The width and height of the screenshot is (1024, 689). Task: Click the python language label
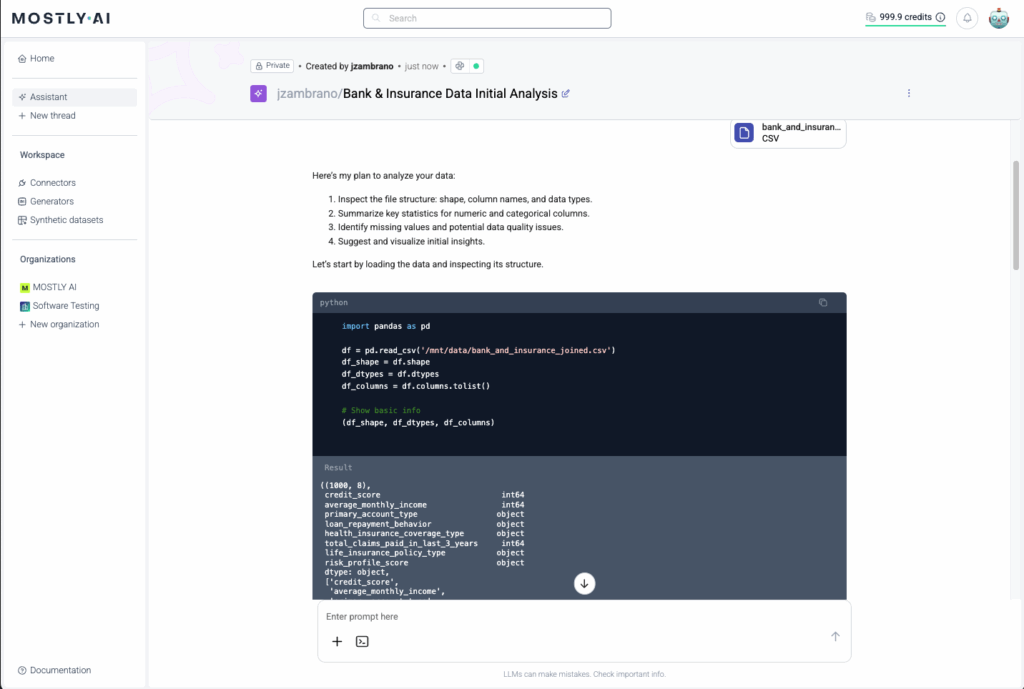tap(334, 303)
